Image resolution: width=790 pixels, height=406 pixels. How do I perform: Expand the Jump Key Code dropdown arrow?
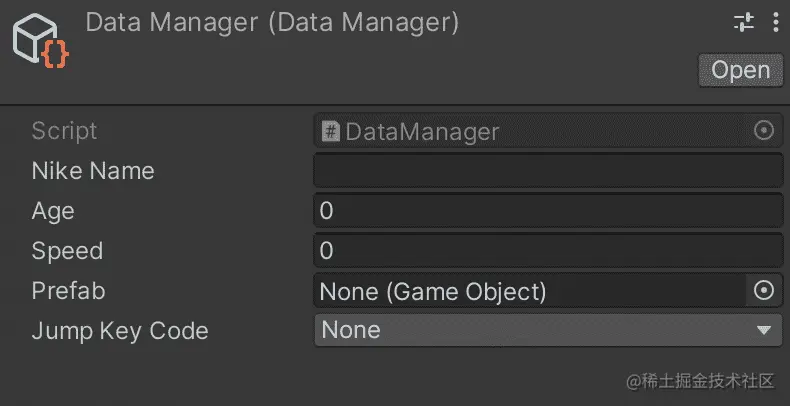[764, 330]
